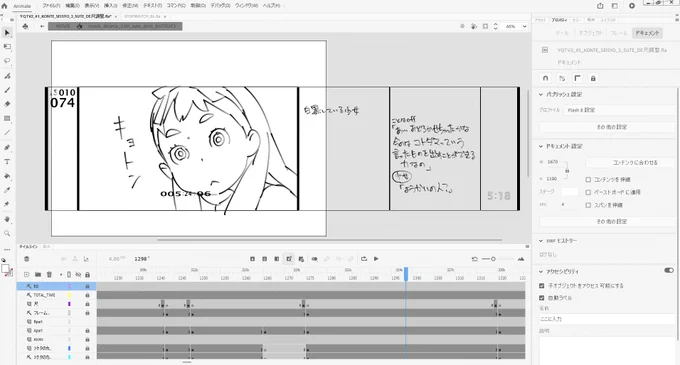This screenshot has height=365, width=680.
Task: Collapse the パブリッシュ設定 section
Action: point(541,94)
